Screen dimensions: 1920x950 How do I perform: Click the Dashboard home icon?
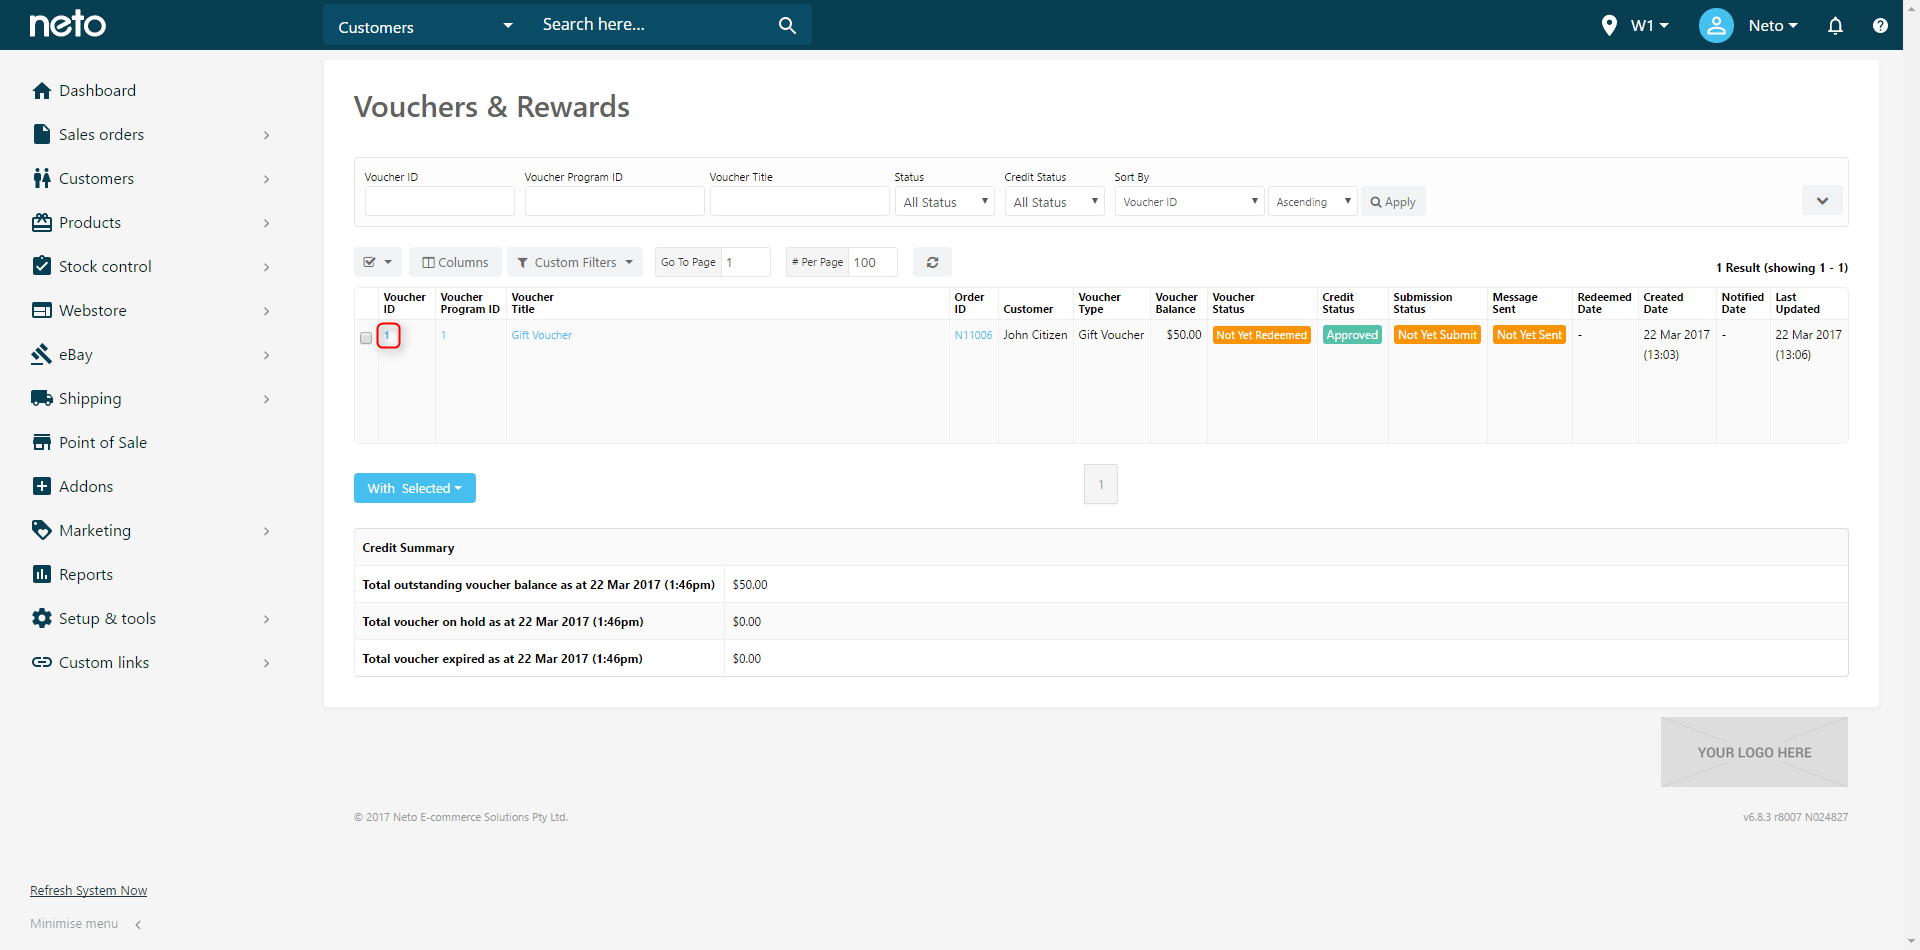click(42, 91)
